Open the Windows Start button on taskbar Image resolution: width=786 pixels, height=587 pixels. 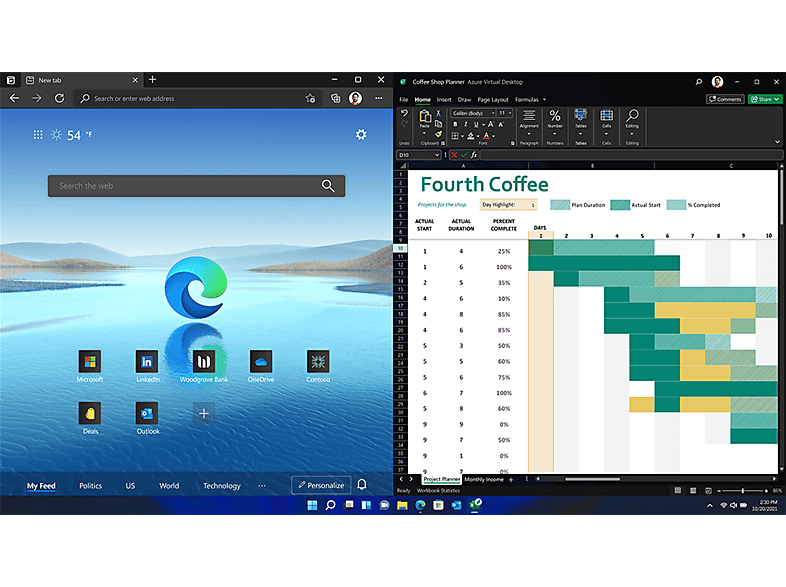coord(312,505)
